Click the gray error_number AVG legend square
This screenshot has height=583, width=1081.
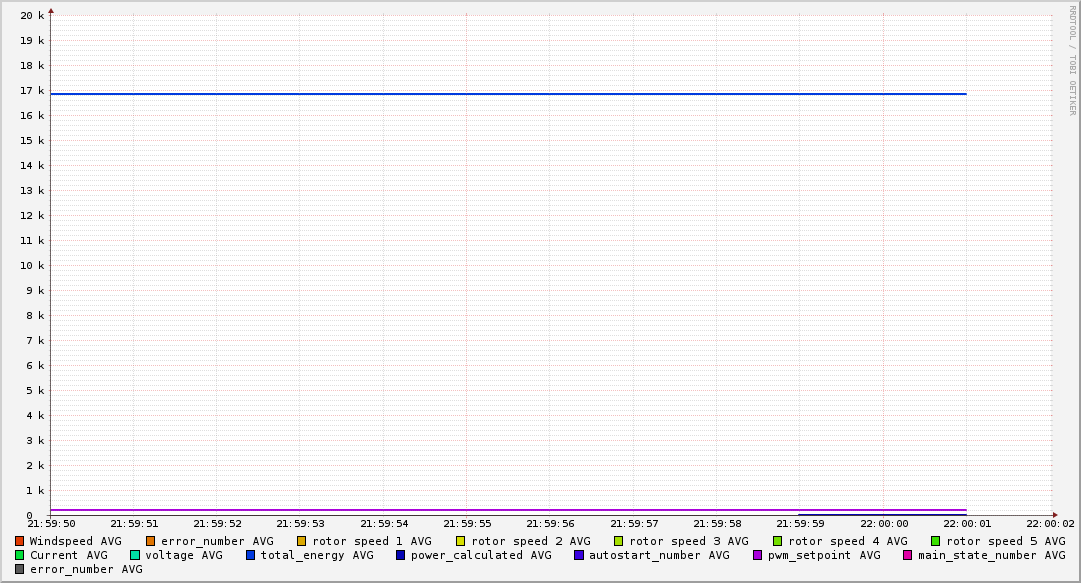[19, 569]
